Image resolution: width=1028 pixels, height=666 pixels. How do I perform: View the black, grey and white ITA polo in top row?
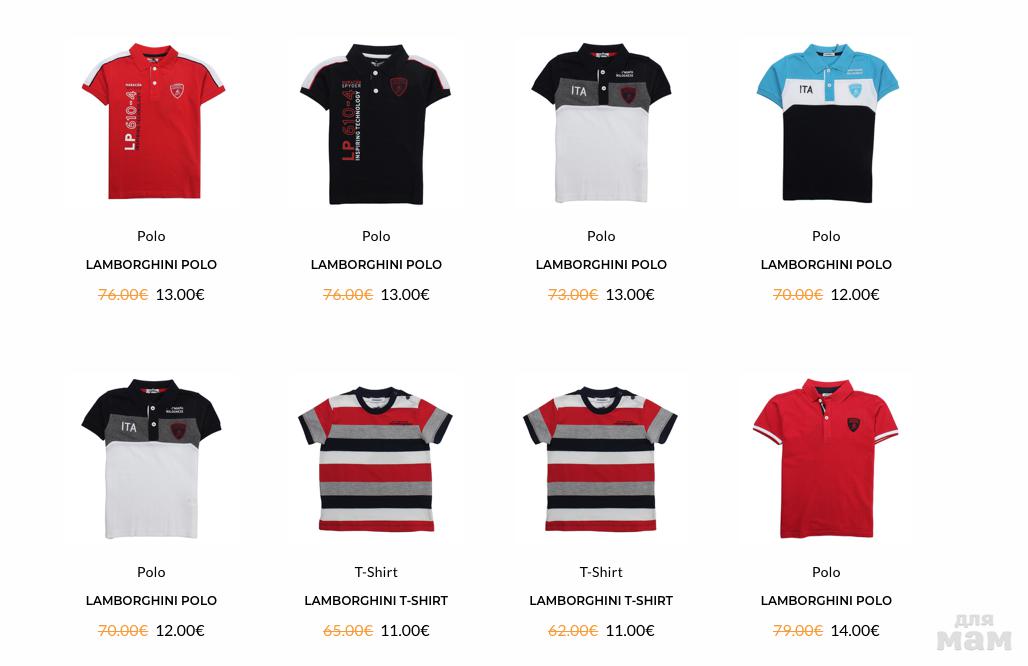601,123
